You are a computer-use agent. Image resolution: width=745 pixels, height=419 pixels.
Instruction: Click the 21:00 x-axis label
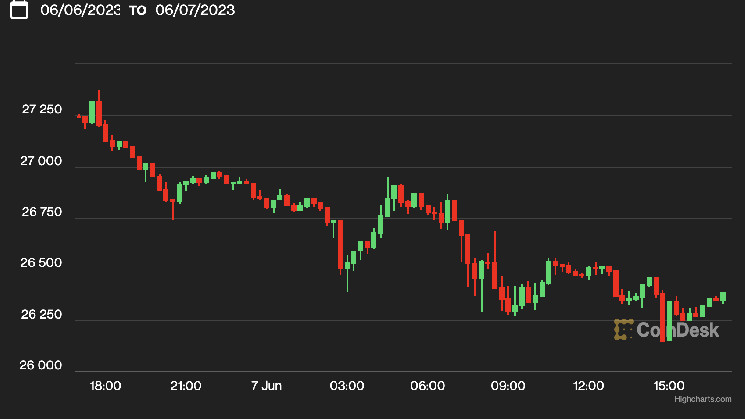[x=186, y=385]
